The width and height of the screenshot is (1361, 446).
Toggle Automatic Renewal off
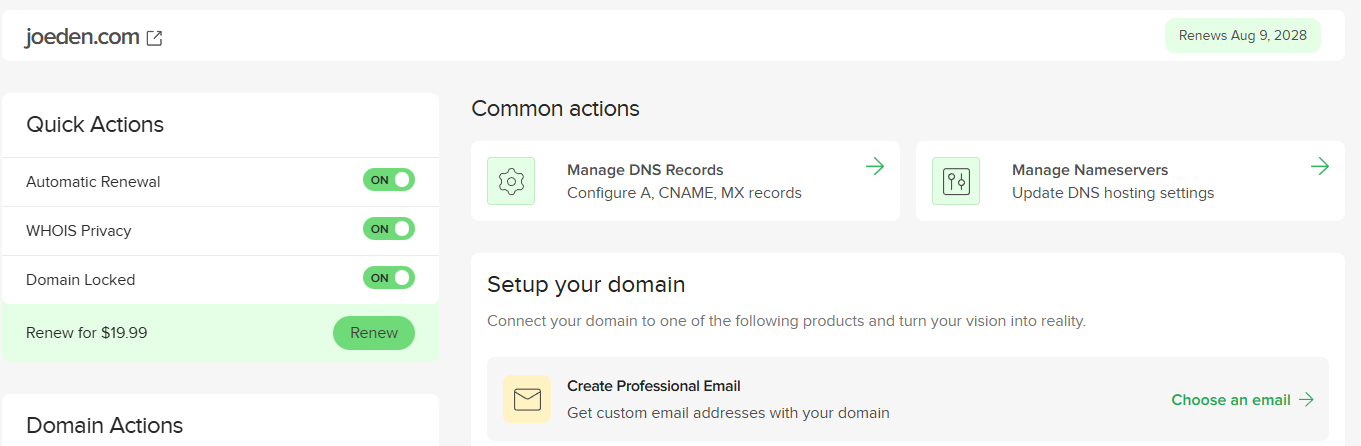389,180
